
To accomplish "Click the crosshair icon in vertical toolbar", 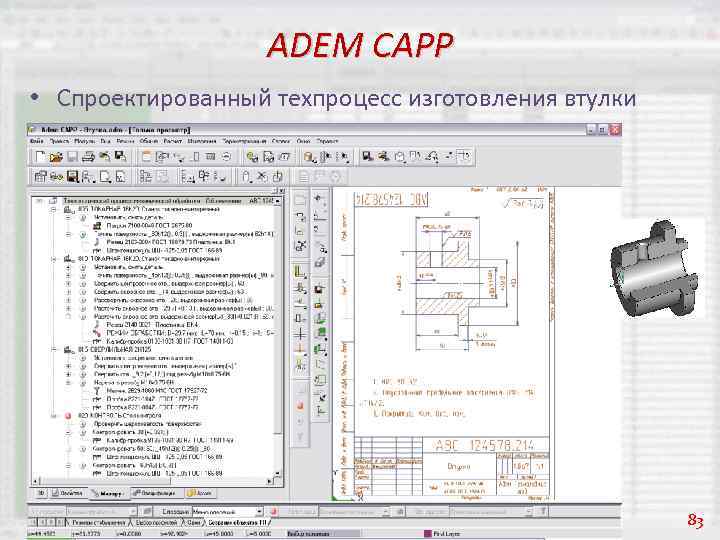I will (x=300, y=333).
